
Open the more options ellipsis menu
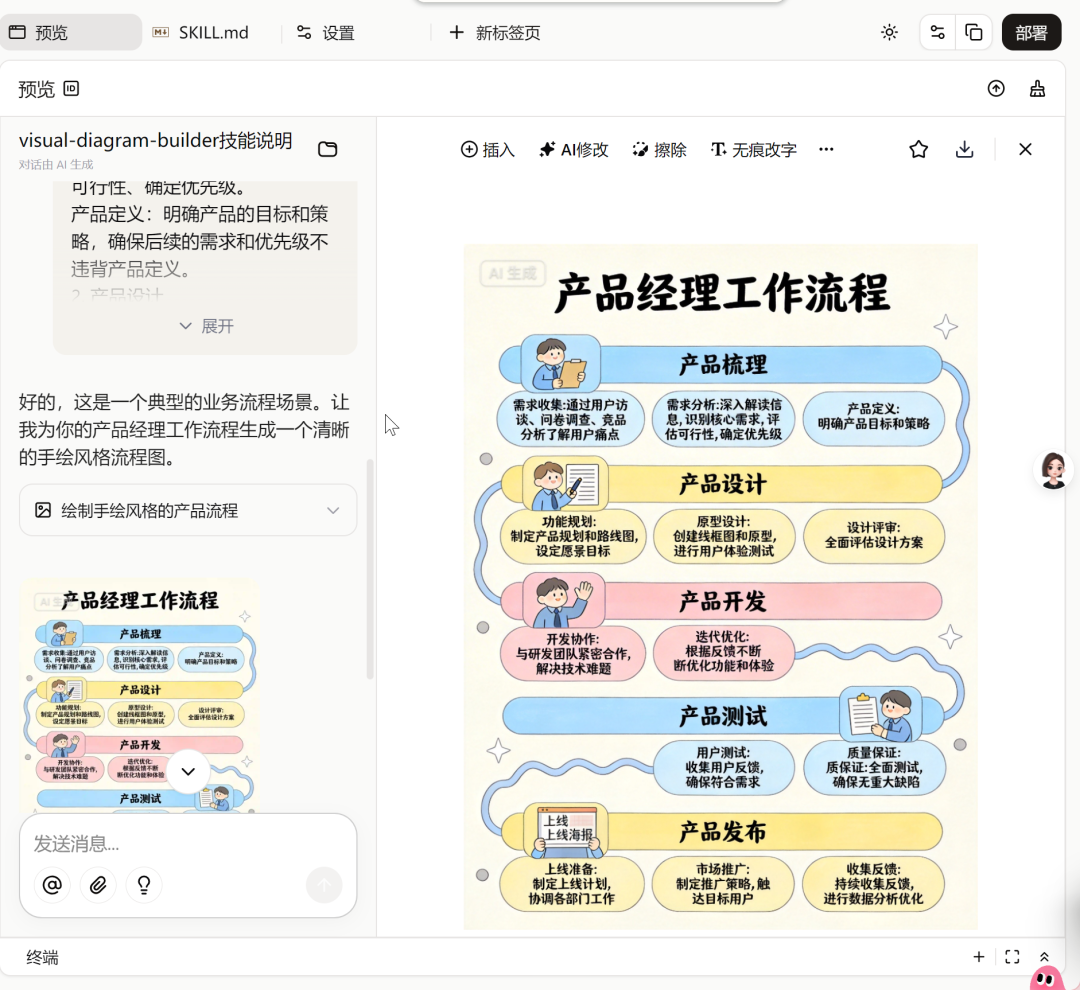point(826,149)
